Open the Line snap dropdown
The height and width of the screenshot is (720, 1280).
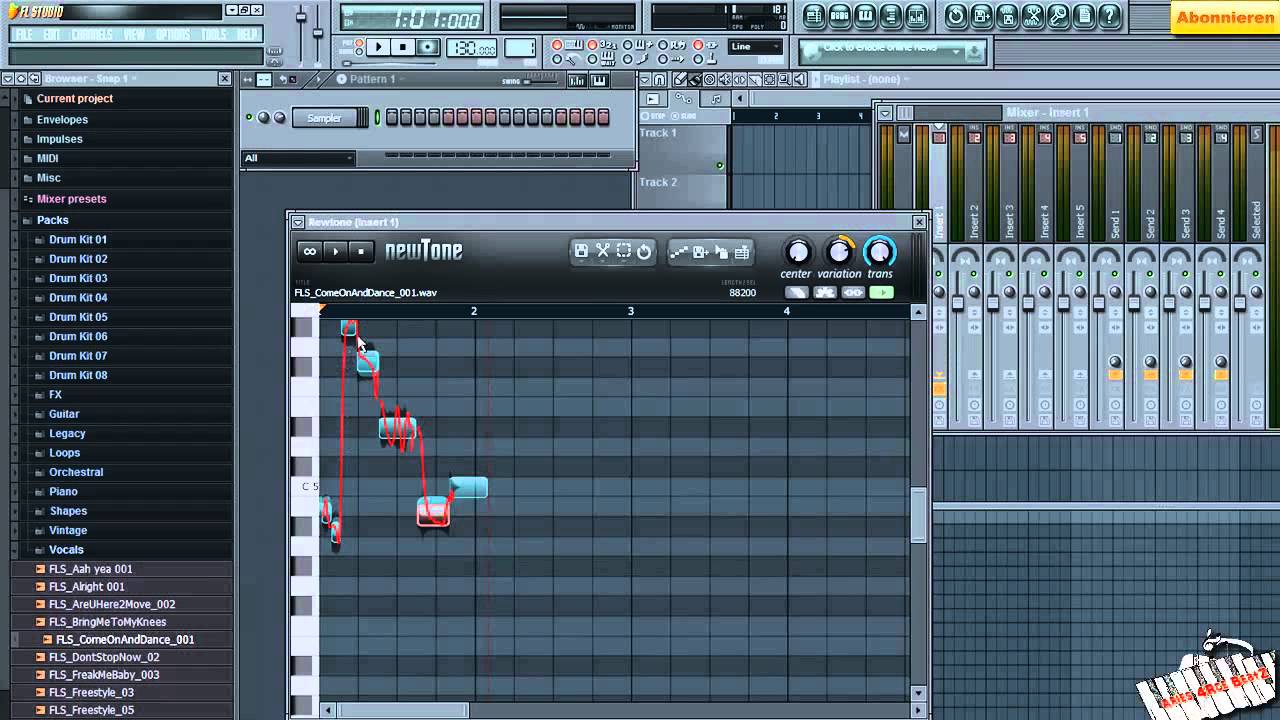click(756, 47)
